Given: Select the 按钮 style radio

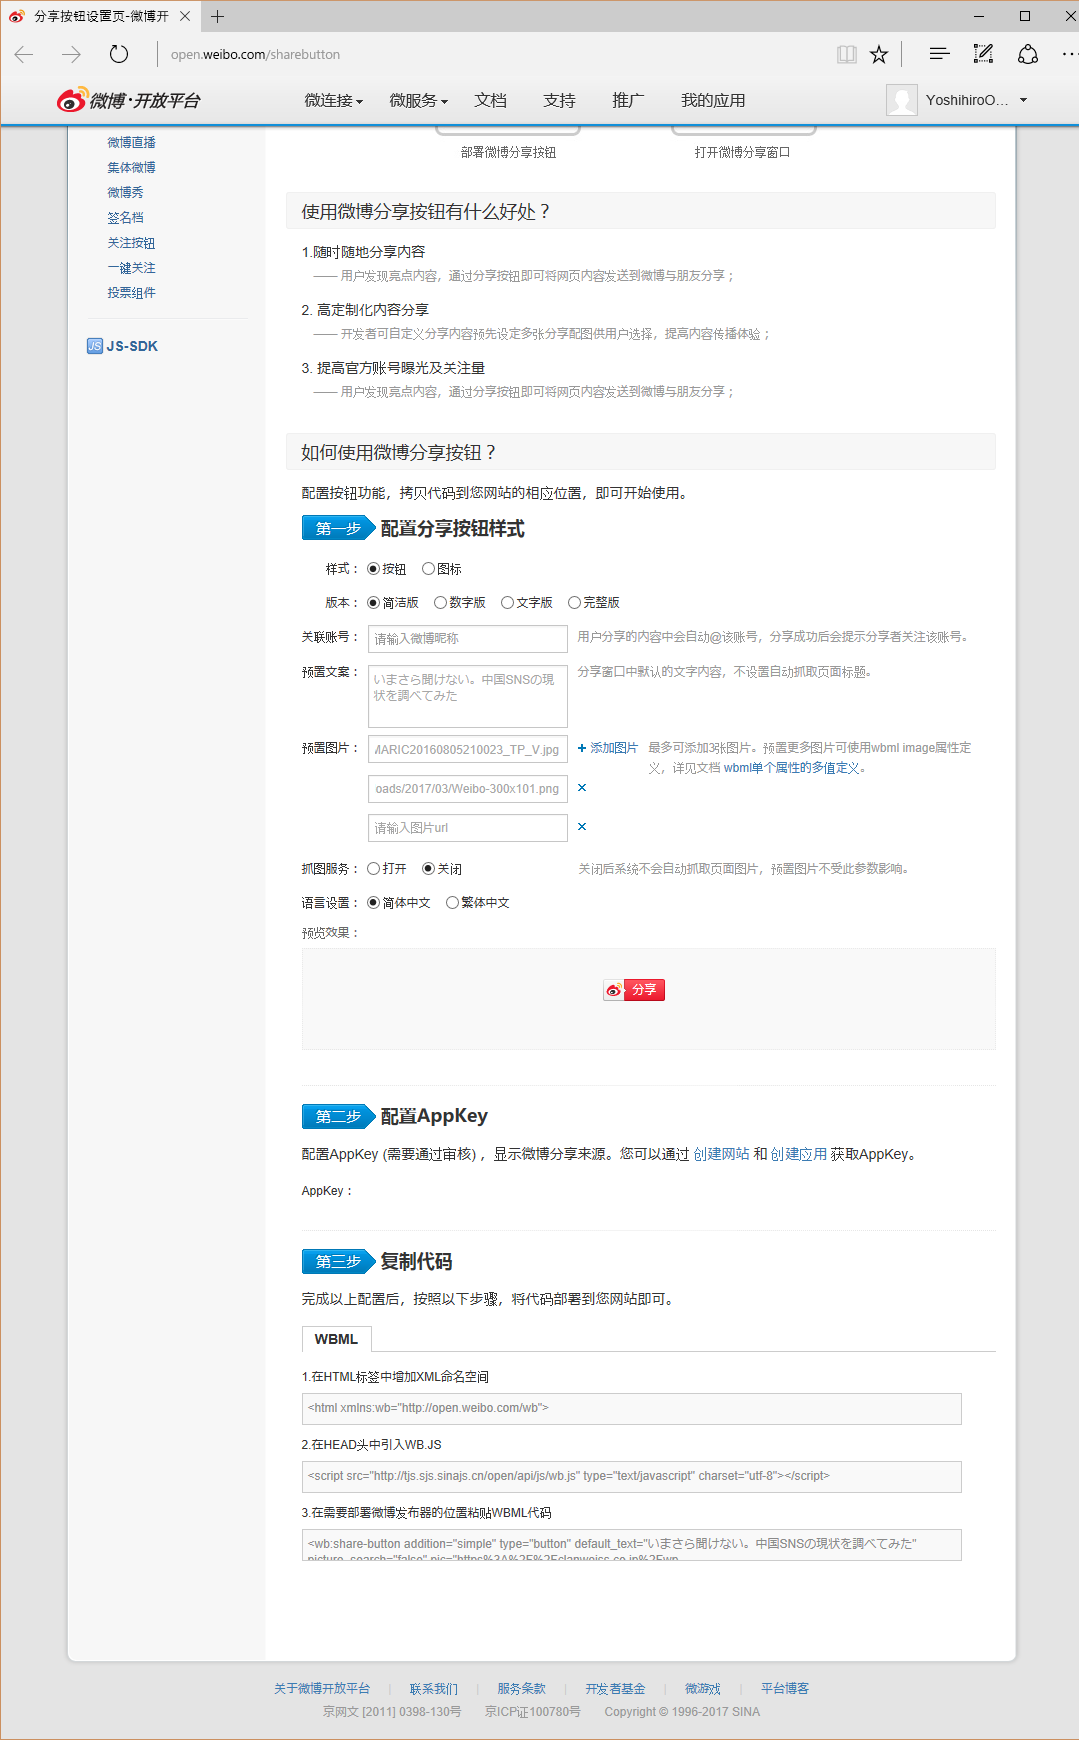Looking at the screenshot, I should click(373, 569).
